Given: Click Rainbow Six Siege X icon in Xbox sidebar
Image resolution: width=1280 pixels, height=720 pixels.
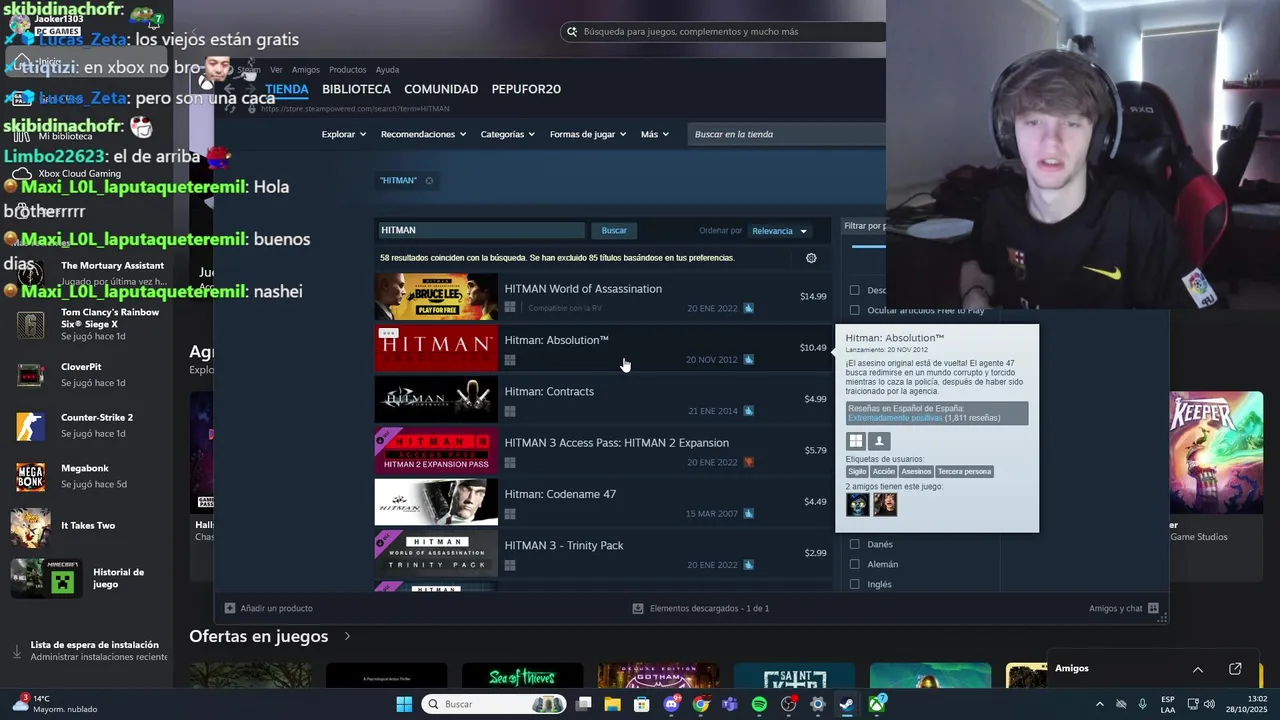Looking at the screenshot, I should pyautogui.click(x=31, y=324).
